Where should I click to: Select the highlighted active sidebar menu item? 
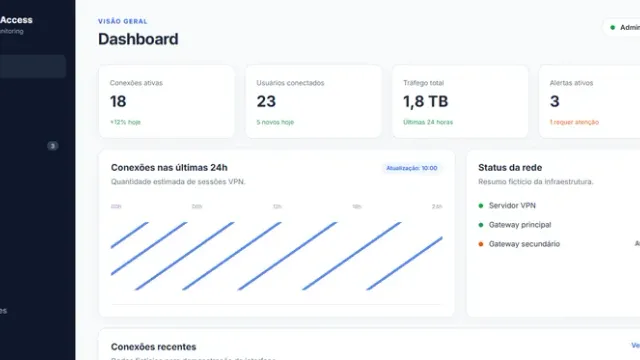click(x=33, y=67)
